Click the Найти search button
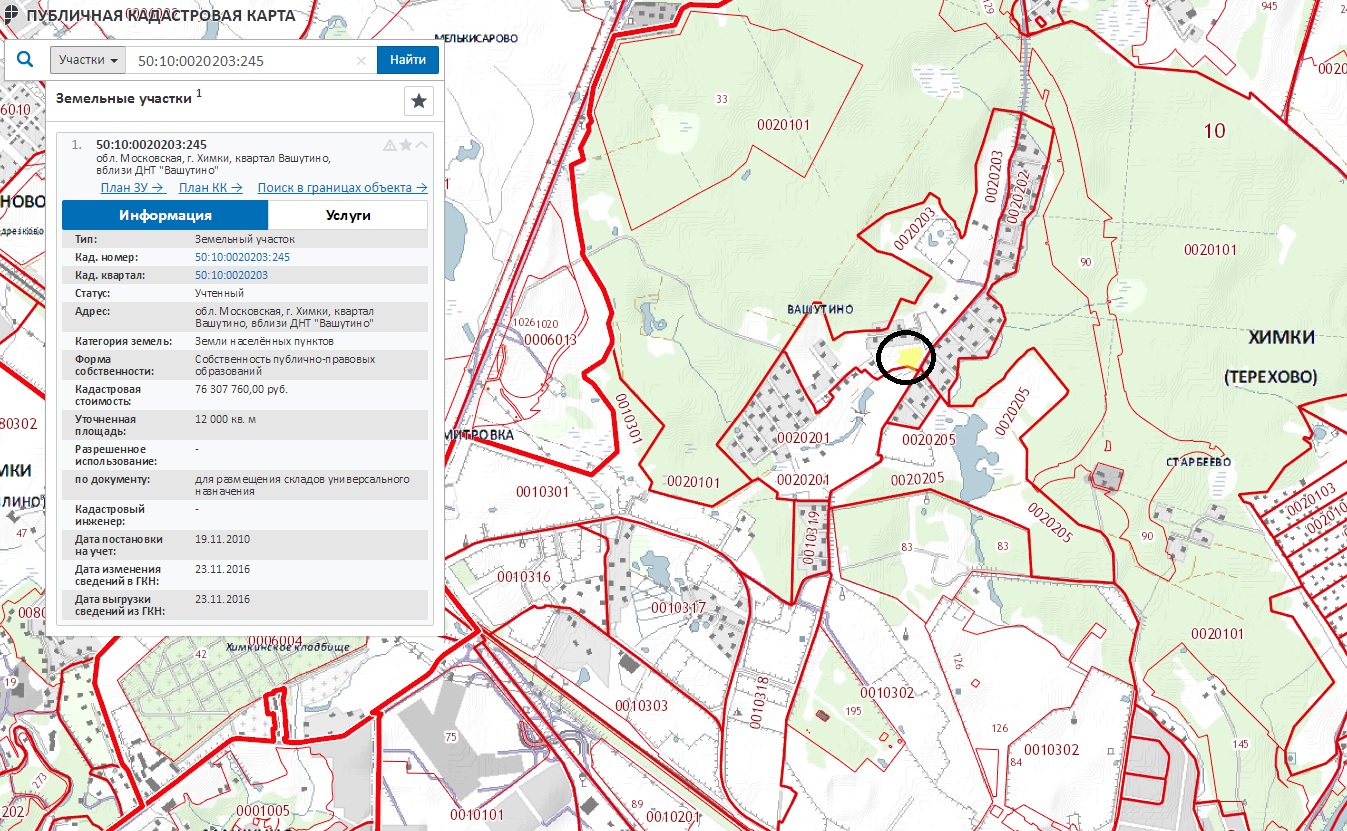Viewport: 1347px width, 831px height. [408, 60]
